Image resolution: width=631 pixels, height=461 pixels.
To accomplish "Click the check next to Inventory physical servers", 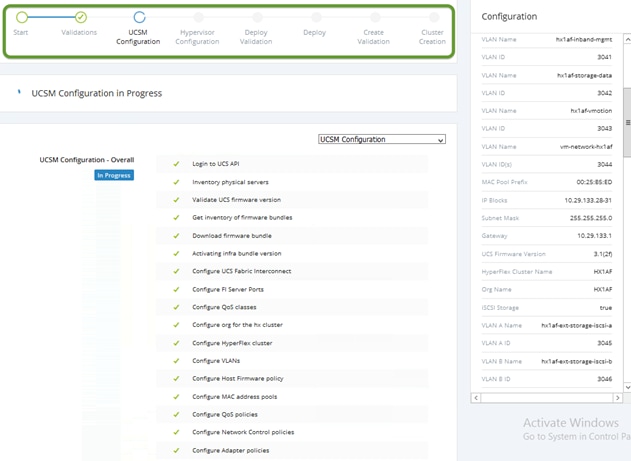I will click(x=176, y=182).
